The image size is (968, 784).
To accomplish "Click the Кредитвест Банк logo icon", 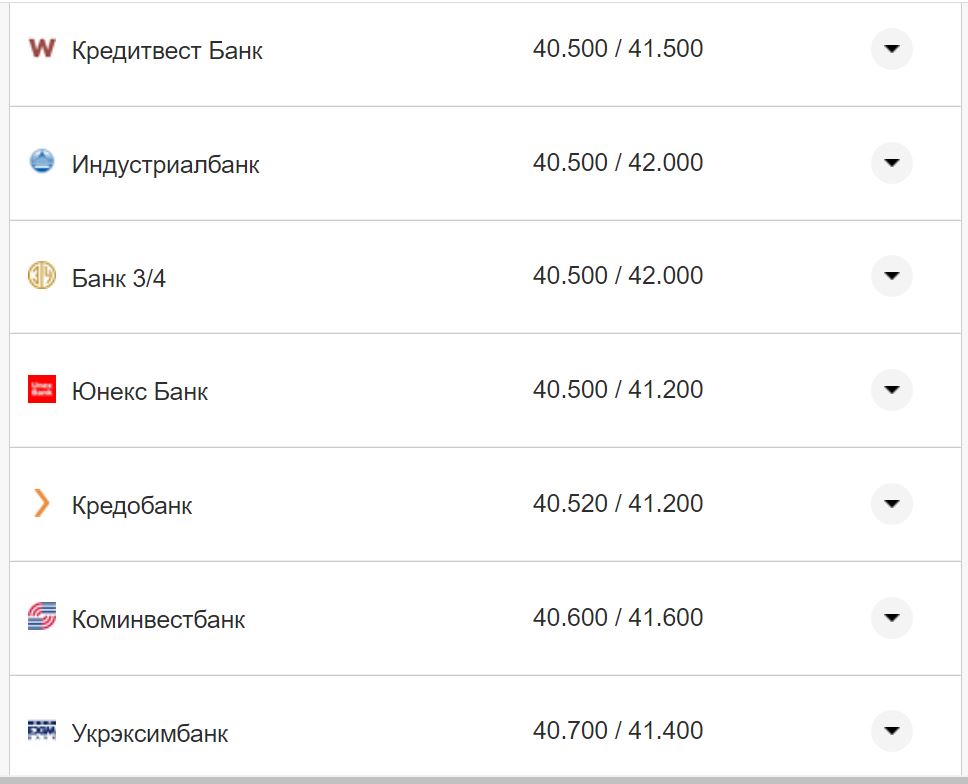I will coord(42,48).
